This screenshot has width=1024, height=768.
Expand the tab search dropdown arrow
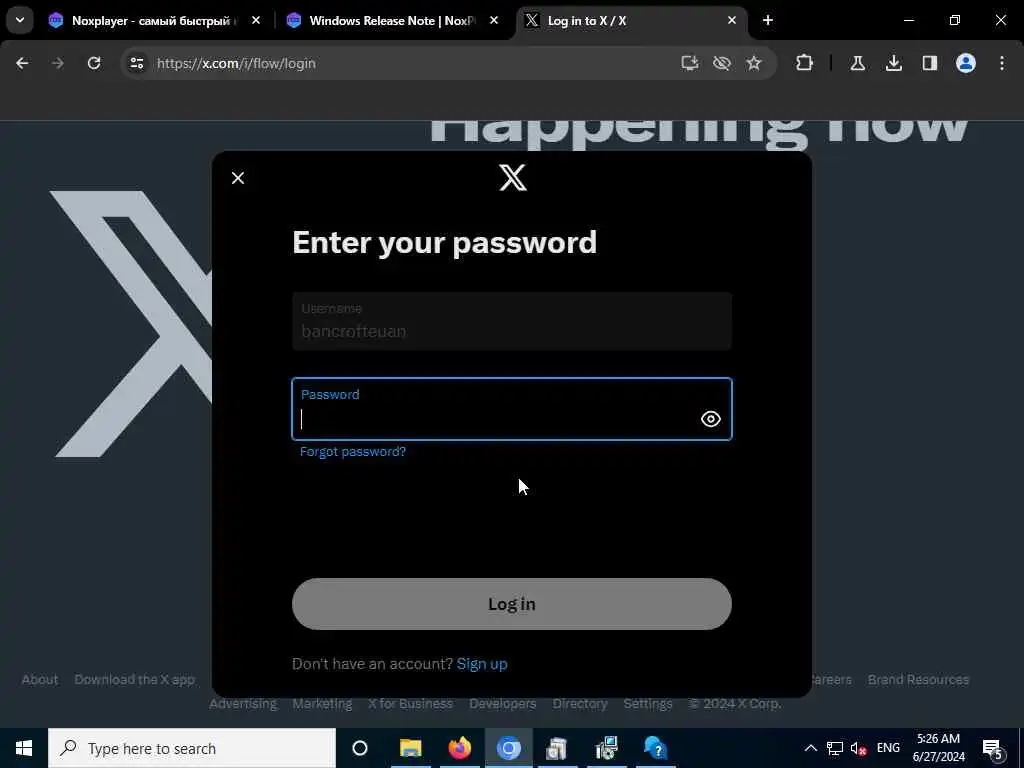tap(20, 20)
